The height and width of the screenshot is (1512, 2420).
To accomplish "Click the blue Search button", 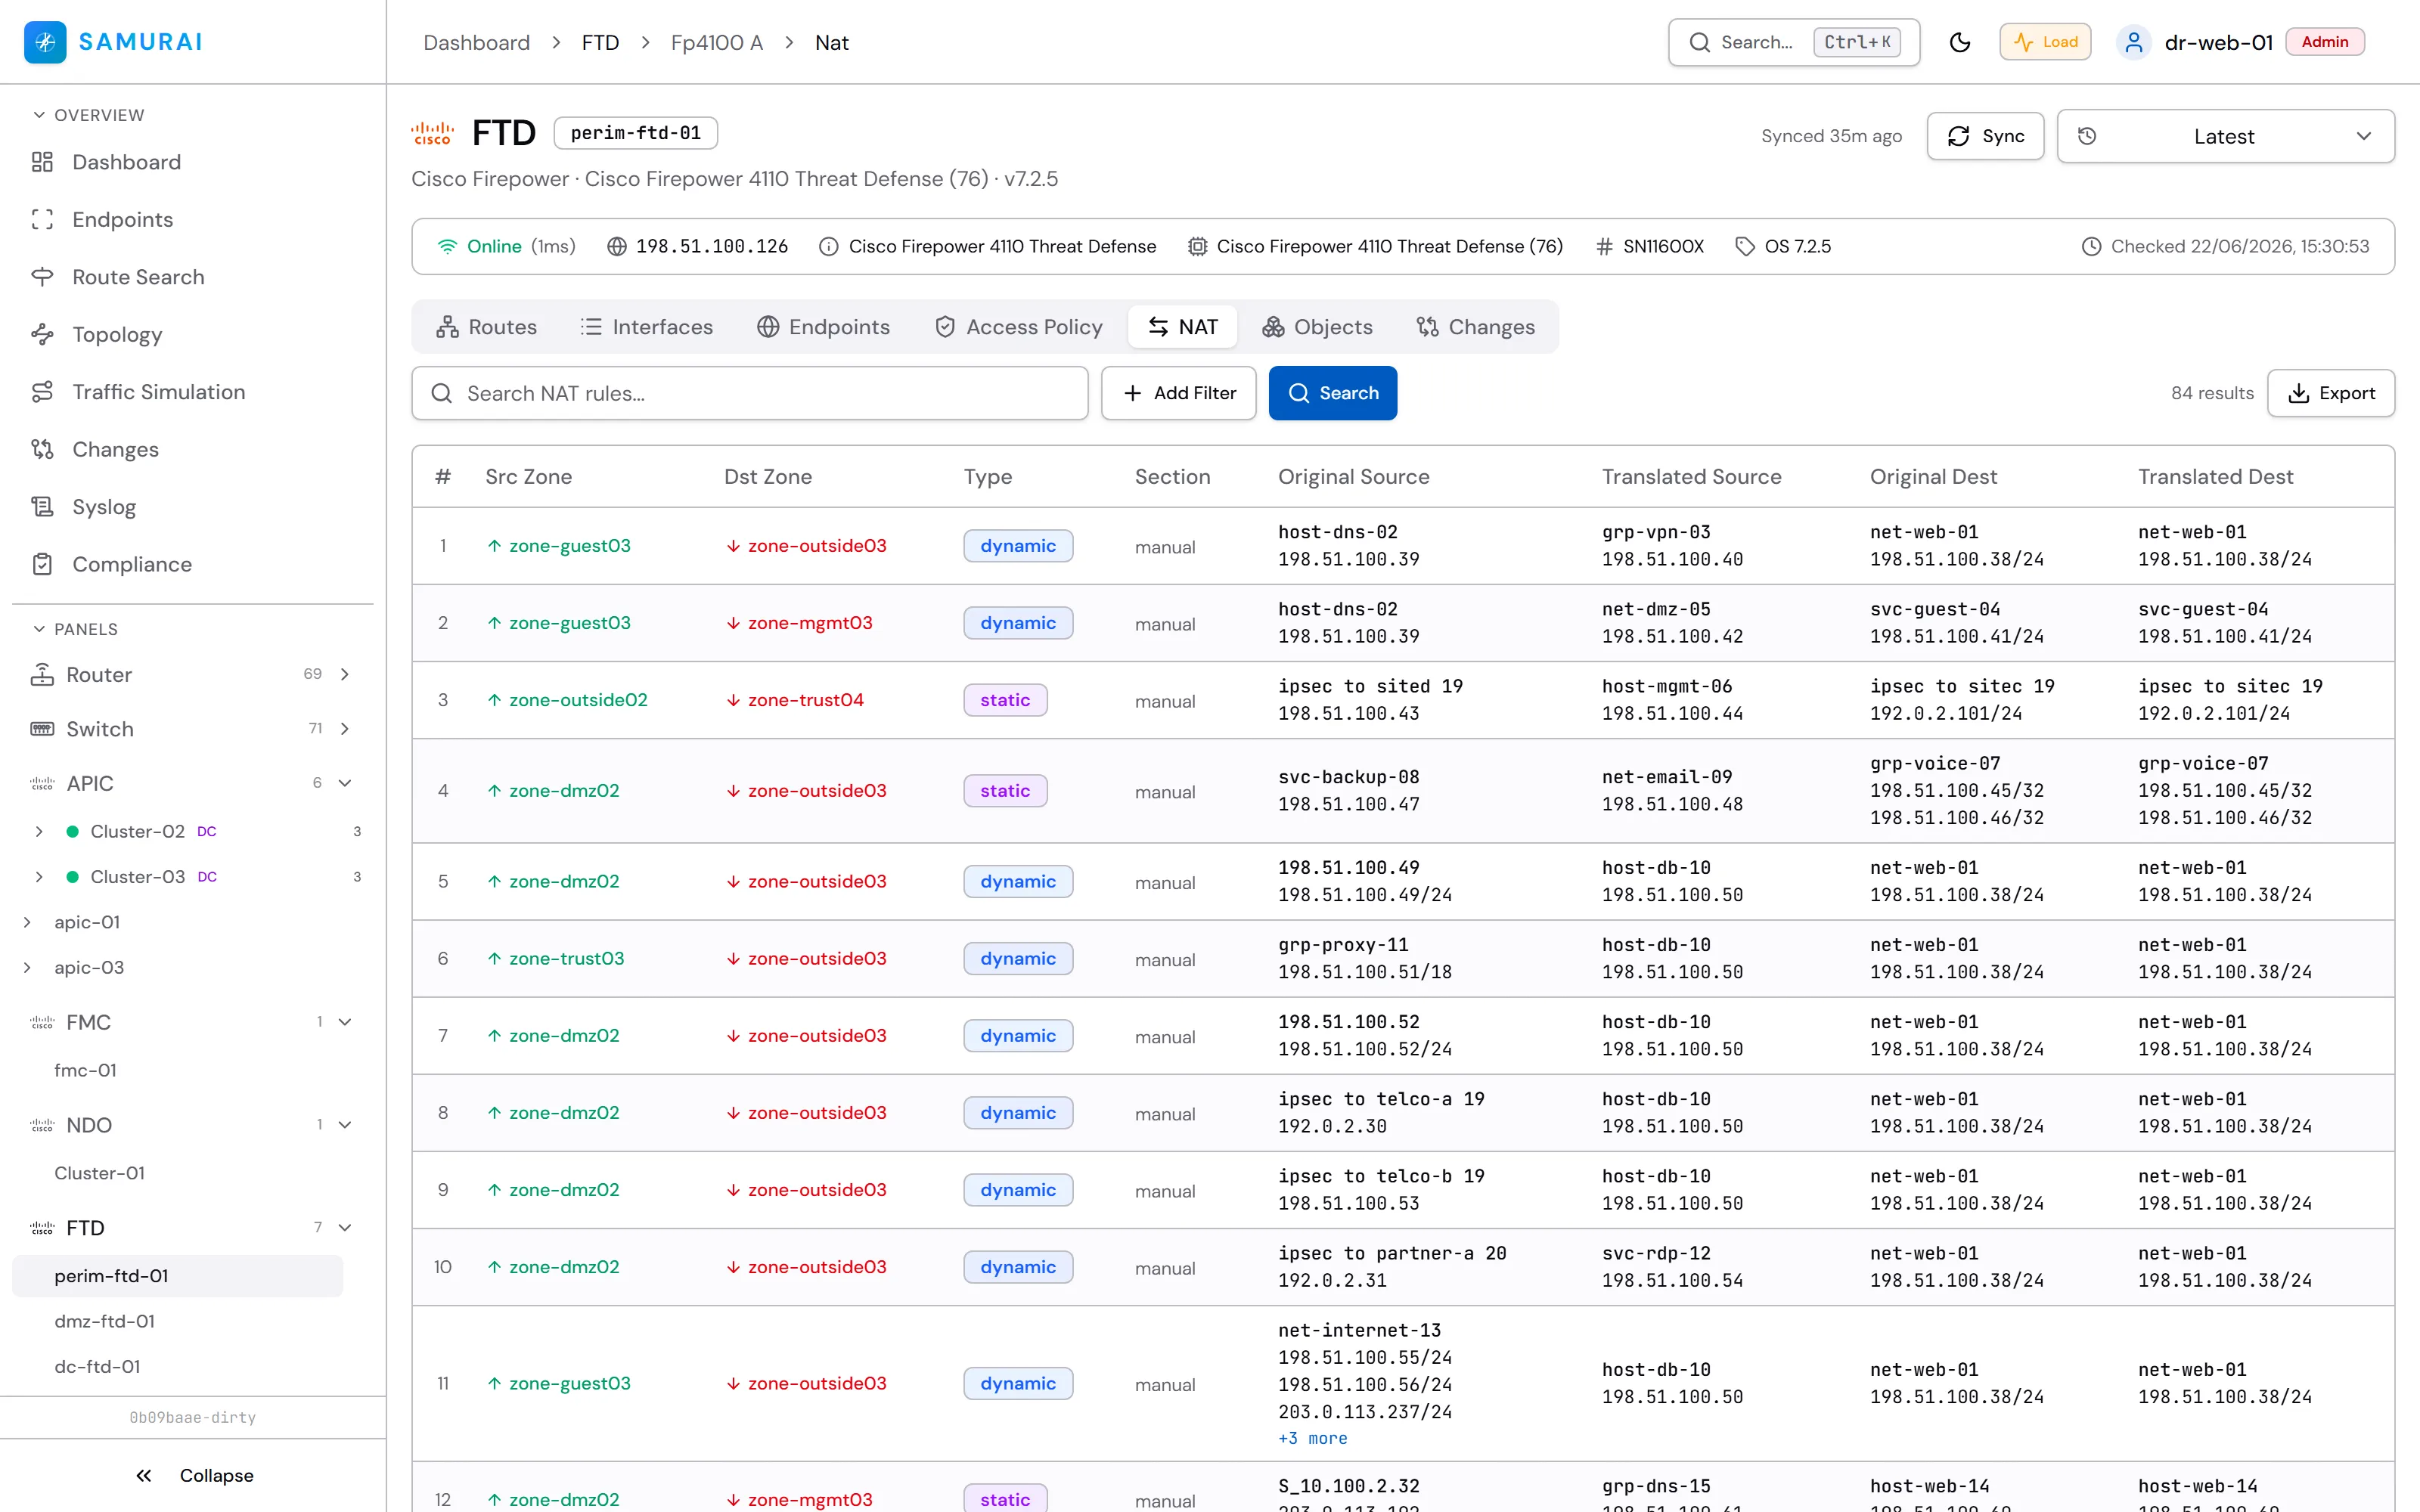I will (x=1333, y=393).
